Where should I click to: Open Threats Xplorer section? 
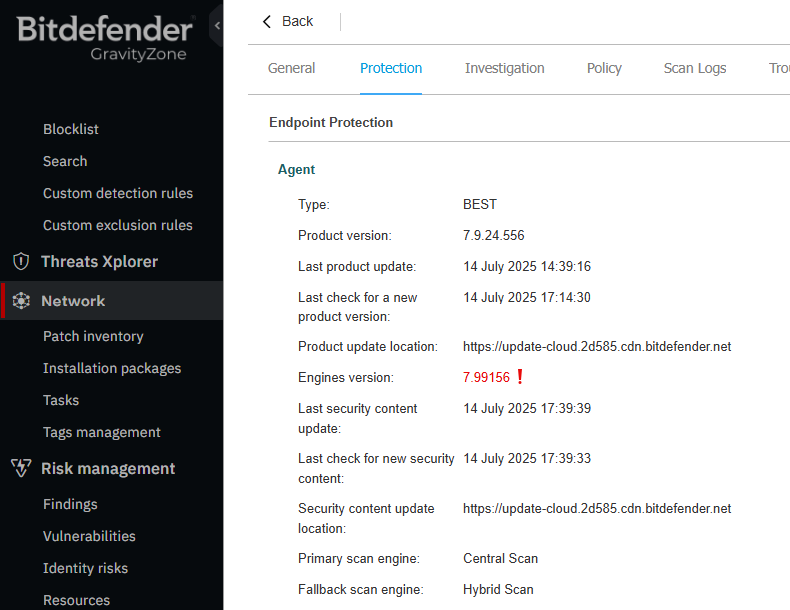[99, 261]
